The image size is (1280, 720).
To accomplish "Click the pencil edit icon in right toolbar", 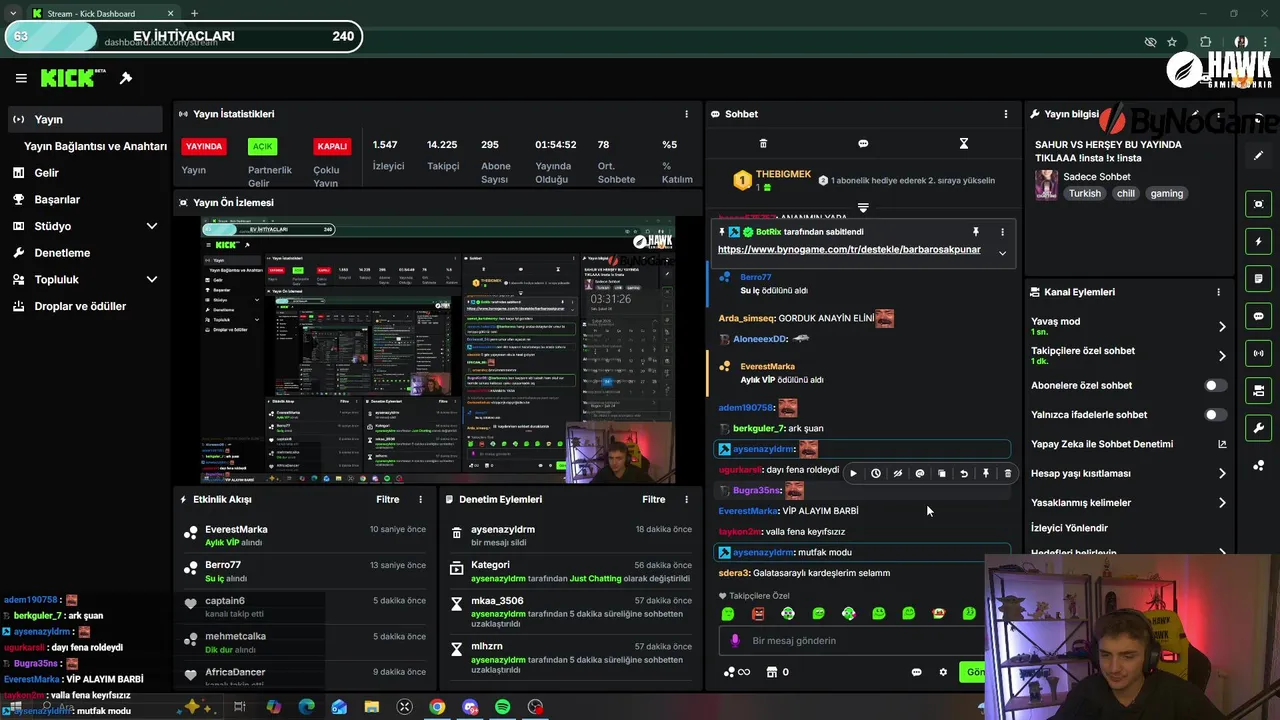I will coord(1259,156).
